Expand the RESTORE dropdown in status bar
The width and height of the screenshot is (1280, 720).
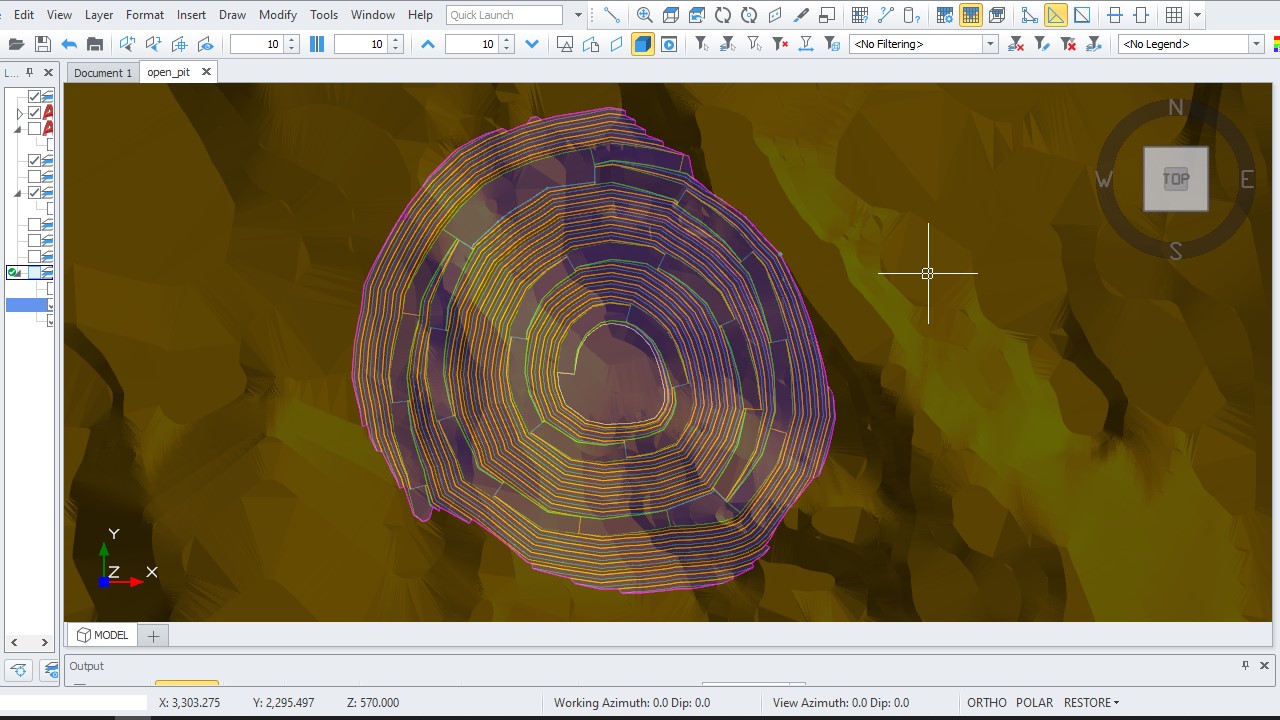coord(1091,703)
